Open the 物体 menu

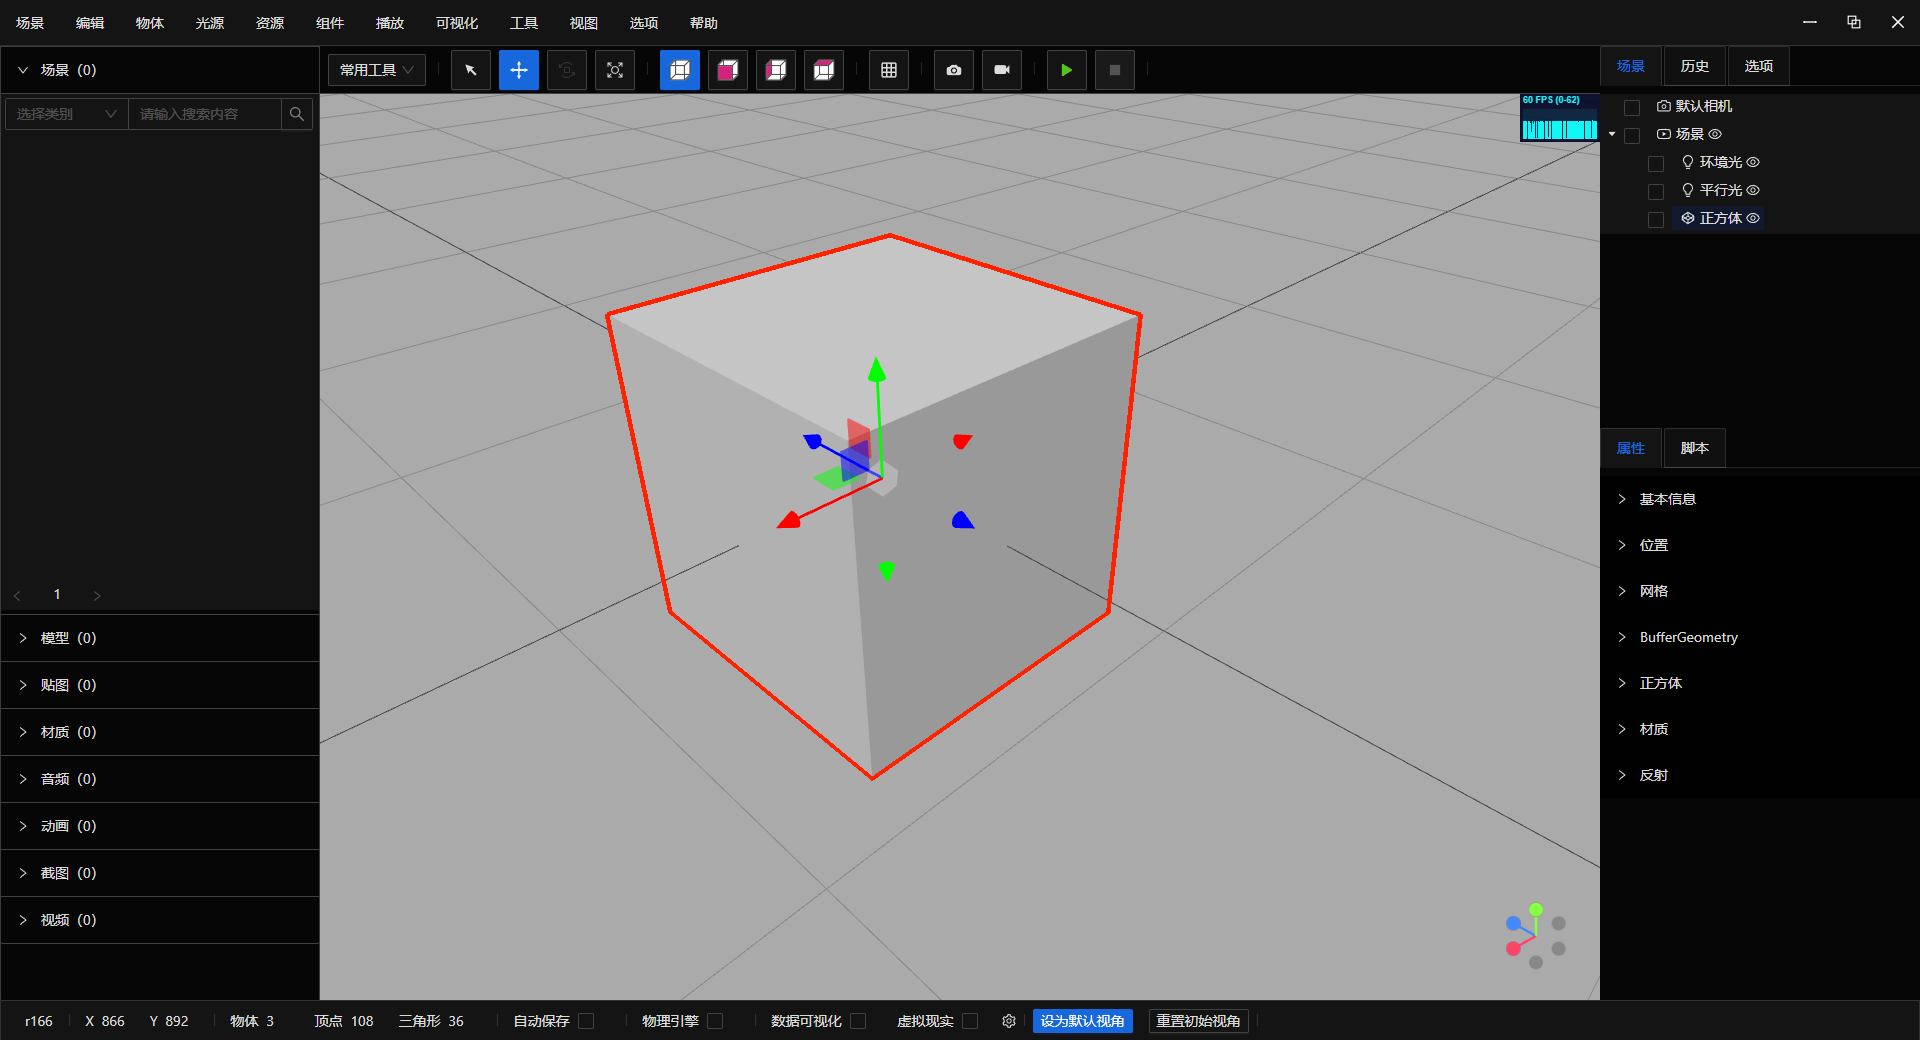point(149,23)
